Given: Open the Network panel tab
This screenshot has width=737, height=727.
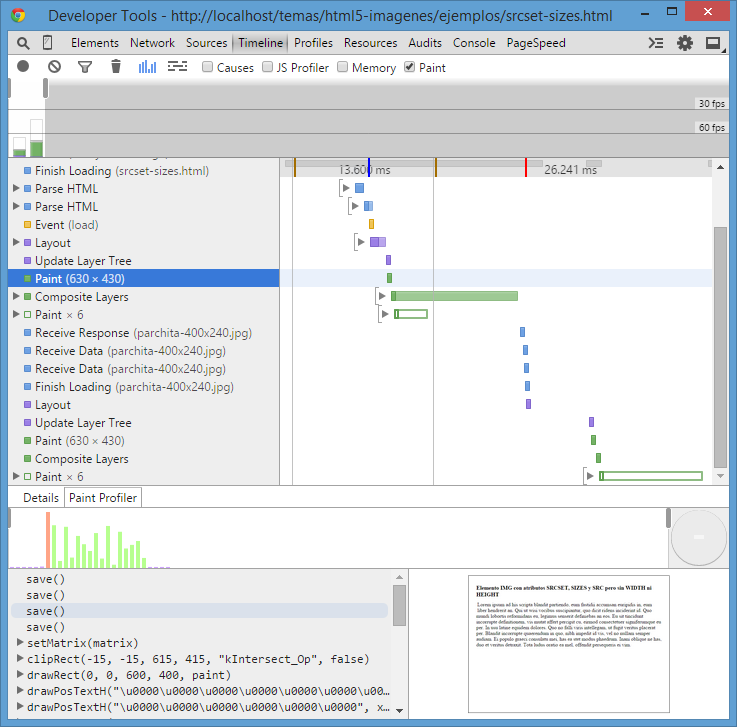Looking at the screenshot, I should 152,43.
